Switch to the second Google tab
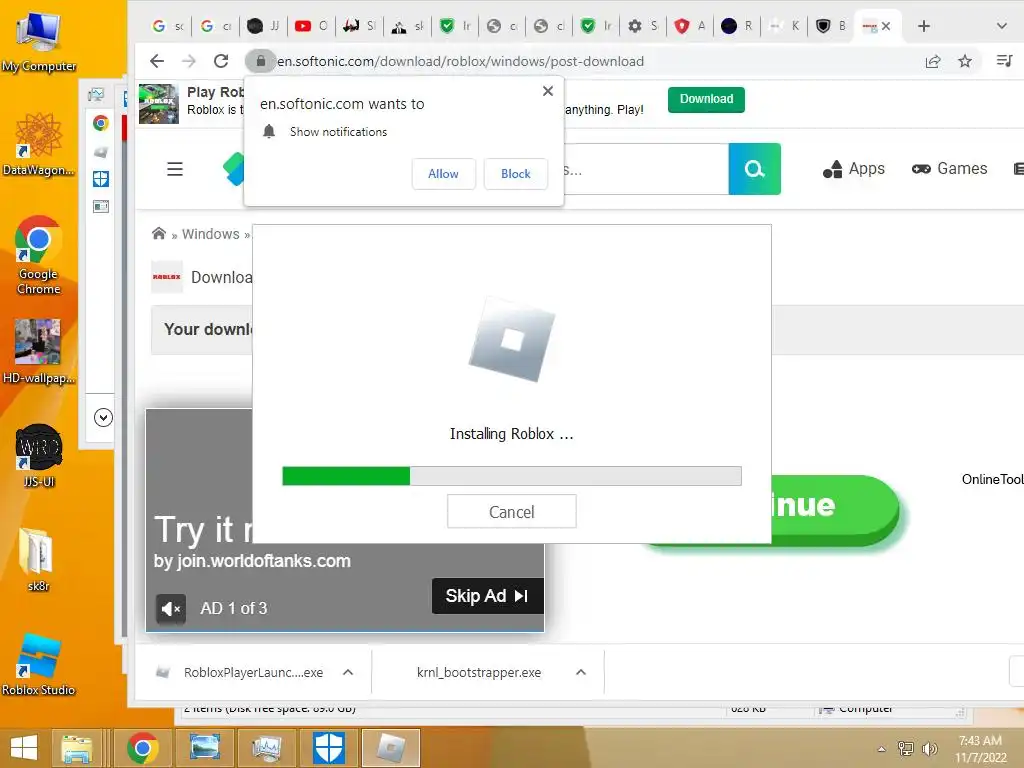The height and width of the screenshot is (768, 1024). point(216,26)
